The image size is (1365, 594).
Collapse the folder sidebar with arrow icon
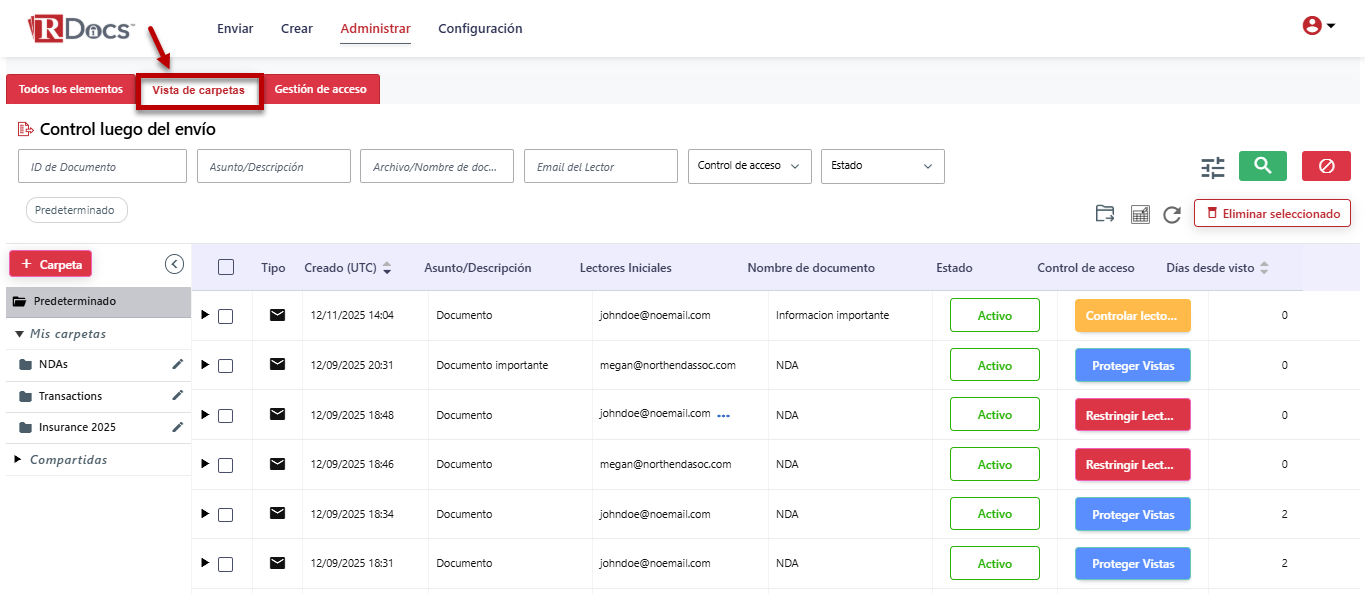174,264
